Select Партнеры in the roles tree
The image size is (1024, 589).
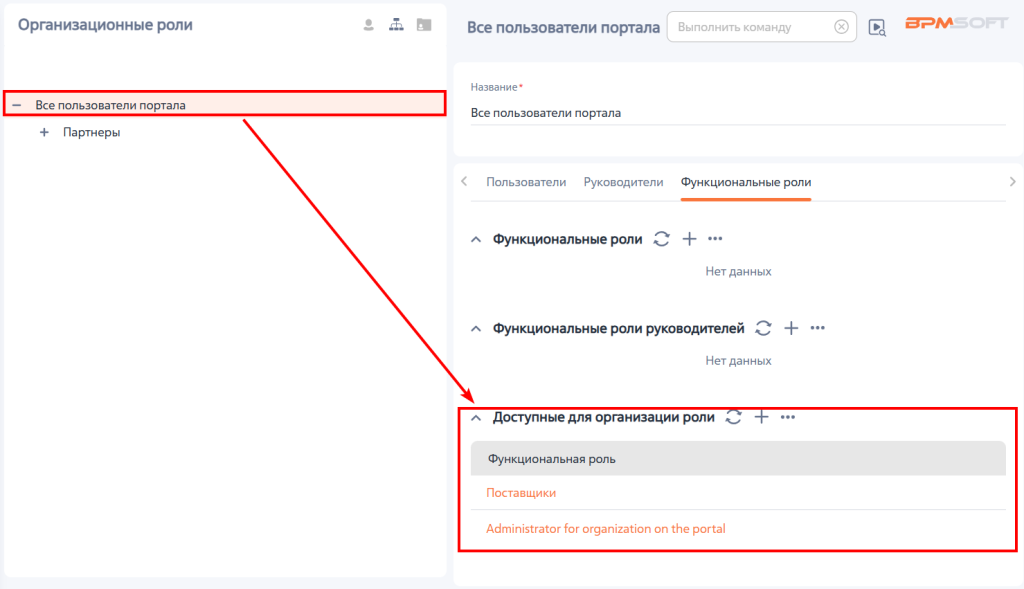pos(91,132)
